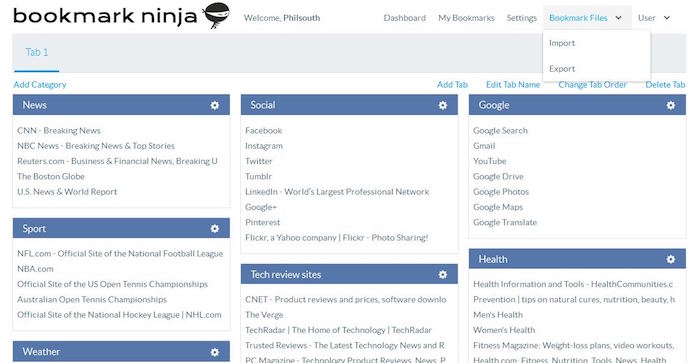
Task: Open Google Photos bookmark
Action: pyautogui.click(x=501, y=192)
